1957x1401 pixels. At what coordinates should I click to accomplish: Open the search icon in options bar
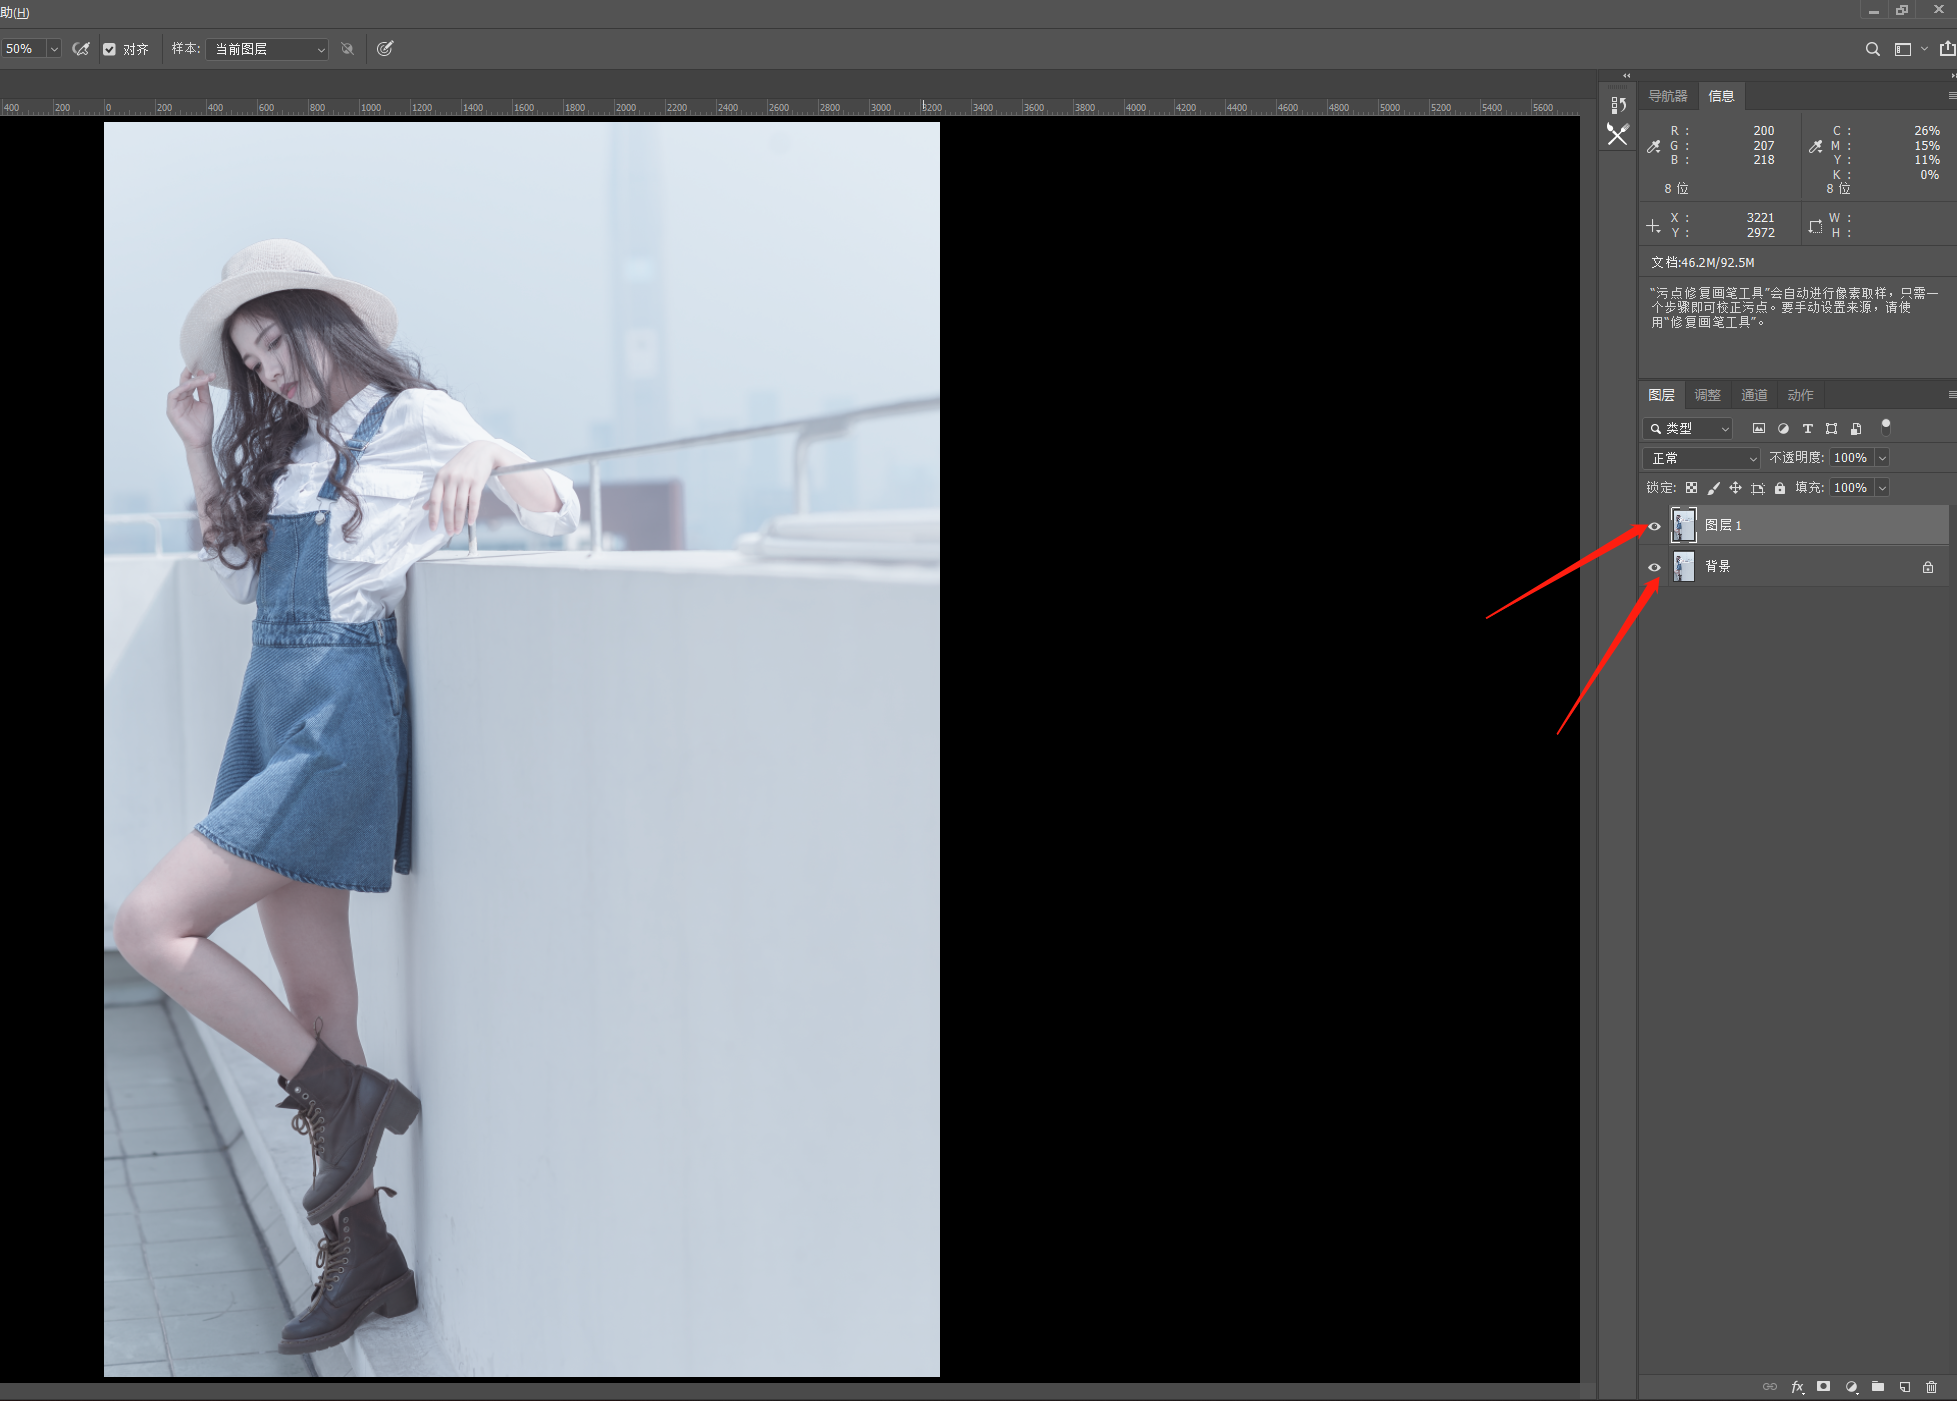(x=1872, y=49)
